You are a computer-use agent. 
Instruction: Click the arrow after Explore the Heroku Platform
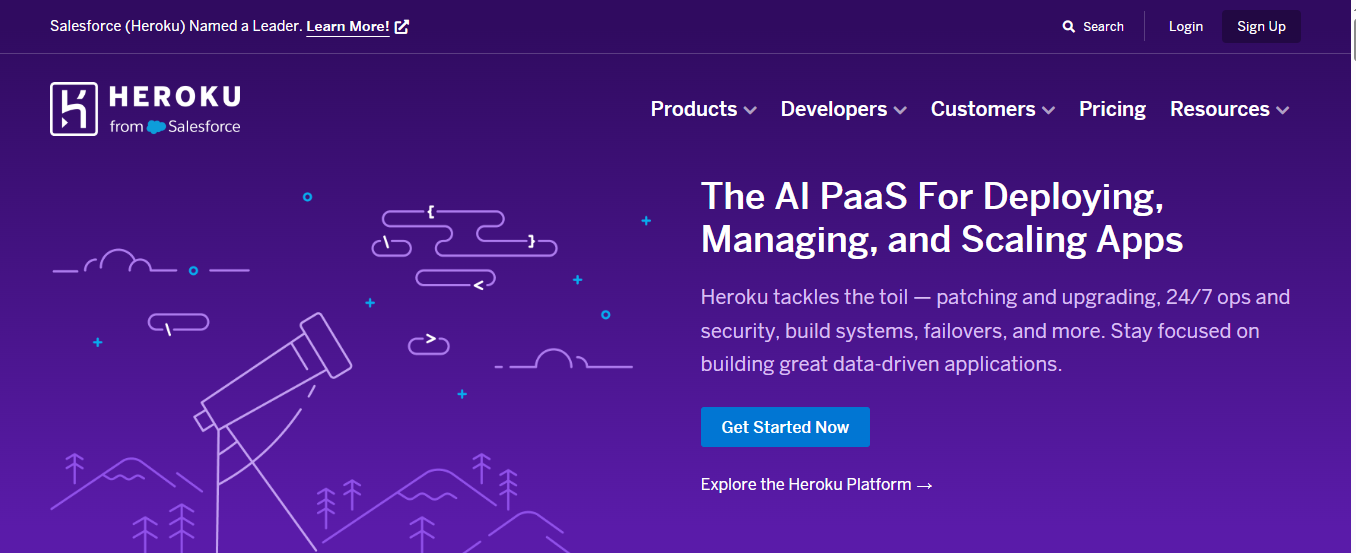tap(924, 485)
